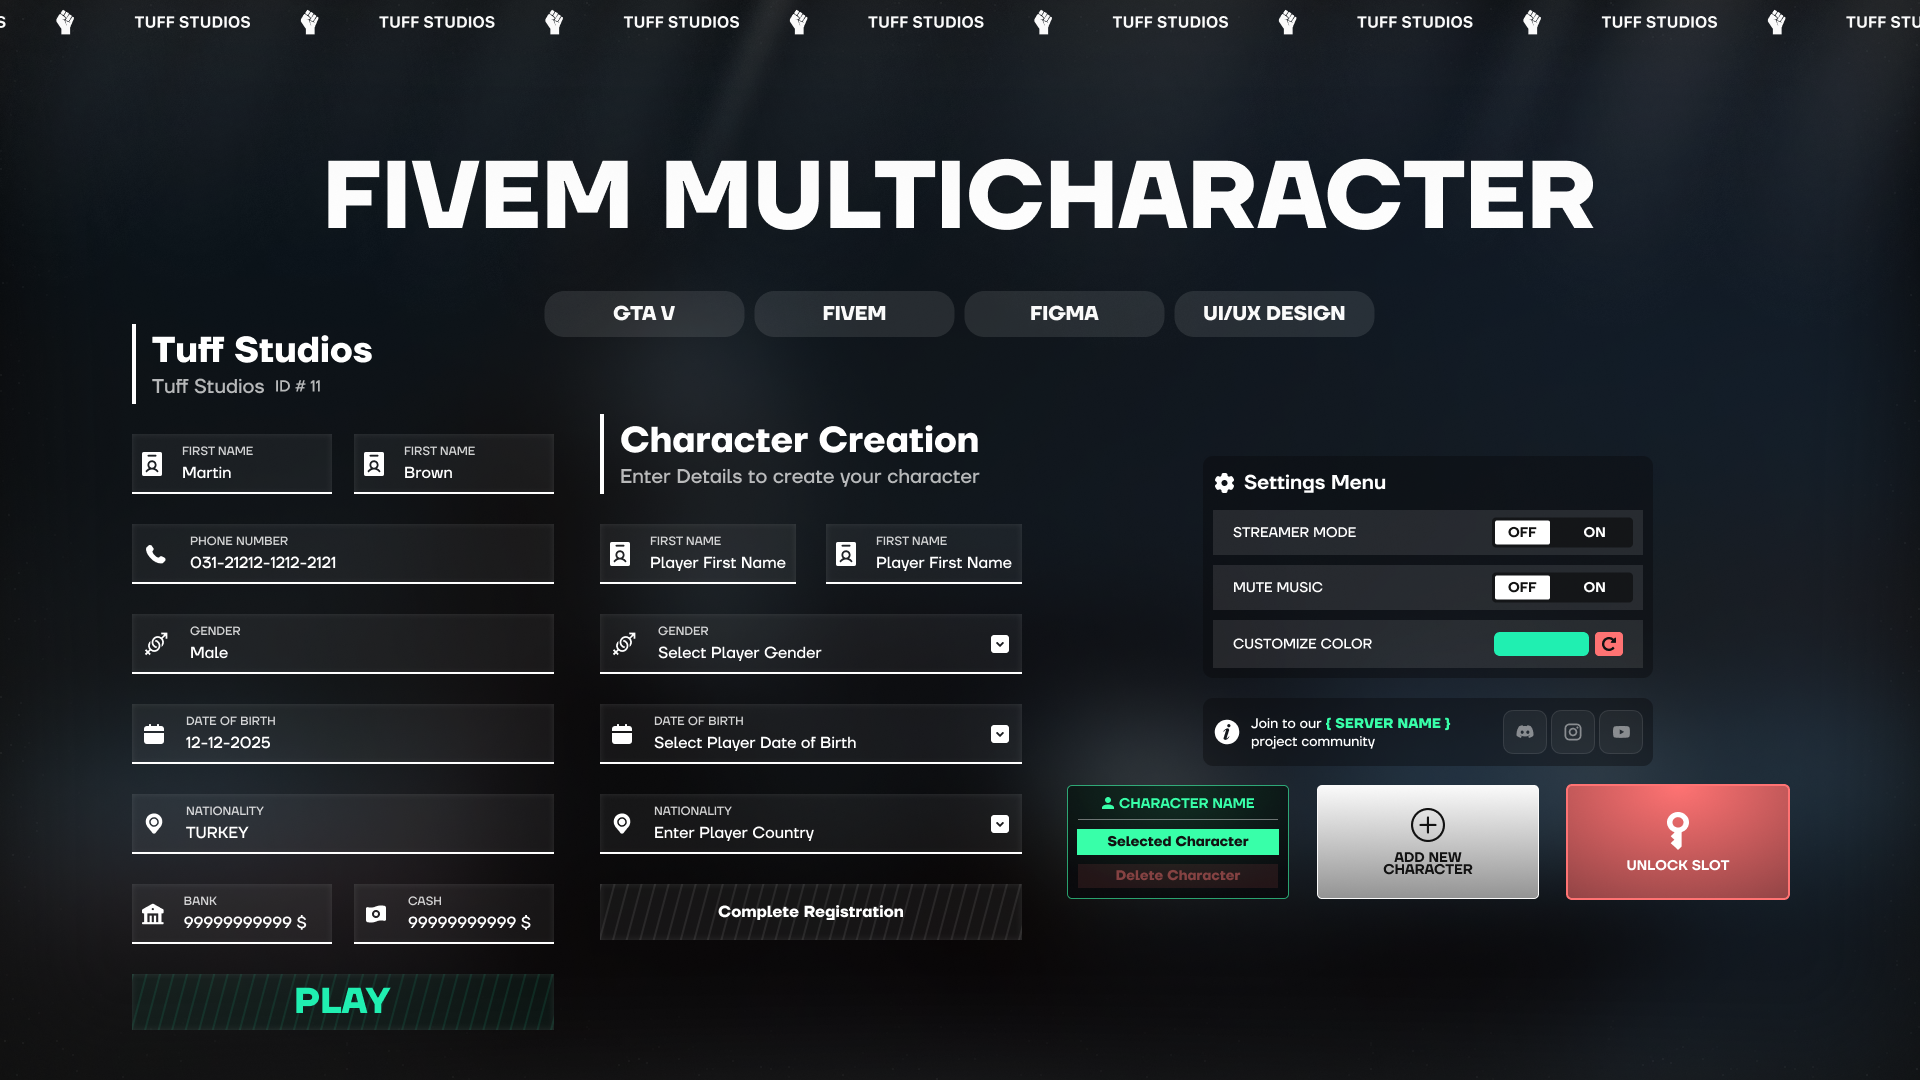Click the PLAY button
Screen dimensions: 1920x1080
point(343,1002)
